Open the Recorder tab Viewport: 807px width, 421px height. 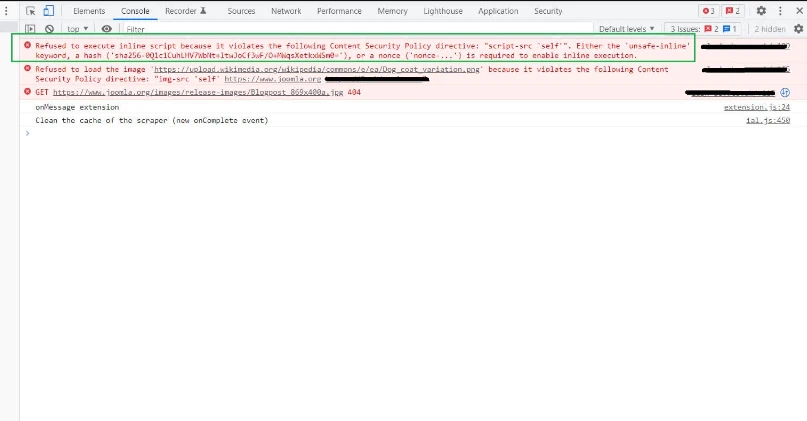(185, 11)
